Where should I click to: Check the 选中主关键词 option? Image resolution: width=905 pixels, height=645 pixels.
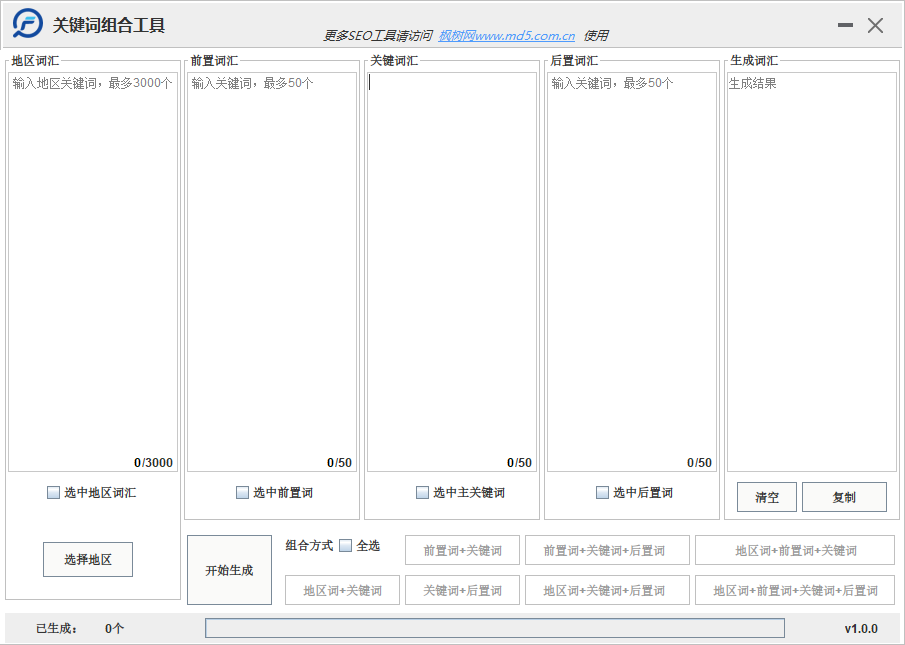tap(423, 492)
